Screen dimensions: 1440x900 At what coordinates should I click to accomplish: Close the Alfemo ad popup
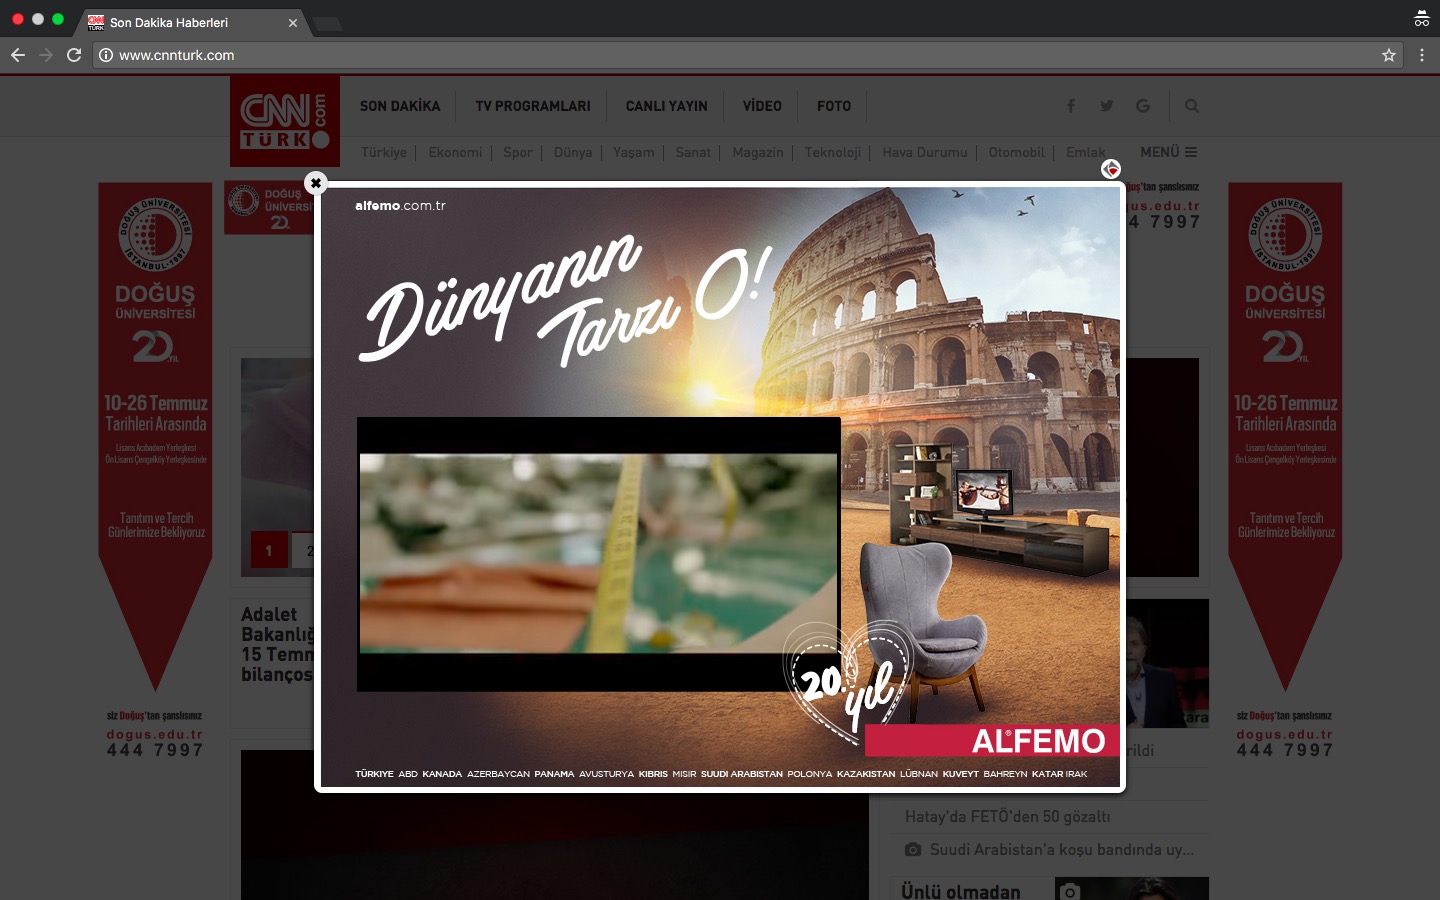pyautogui.click(x=315, y=183)
